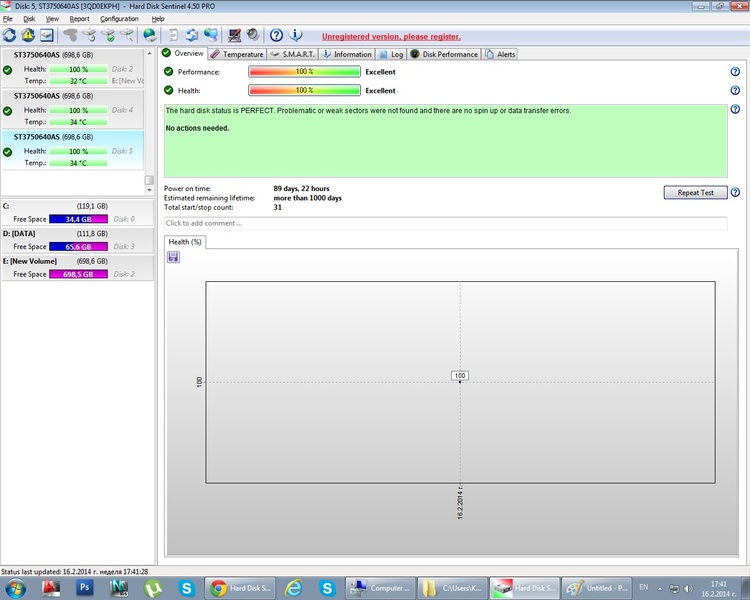Select the E: [New Volume] partition entry
750x600 pixels.
tap(77, 268)
